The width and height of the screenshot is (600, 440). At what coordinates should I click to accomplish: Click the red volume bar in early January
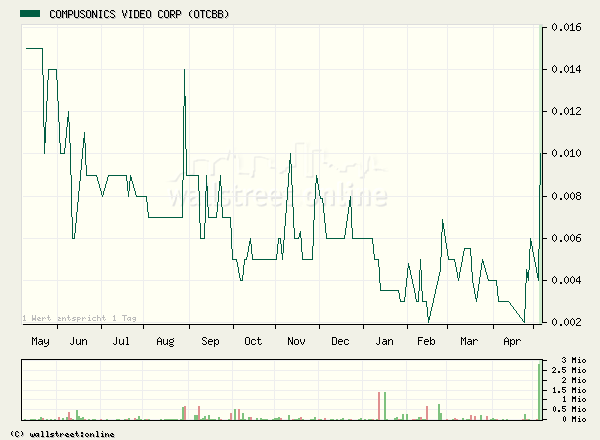[x=379, y=406]
